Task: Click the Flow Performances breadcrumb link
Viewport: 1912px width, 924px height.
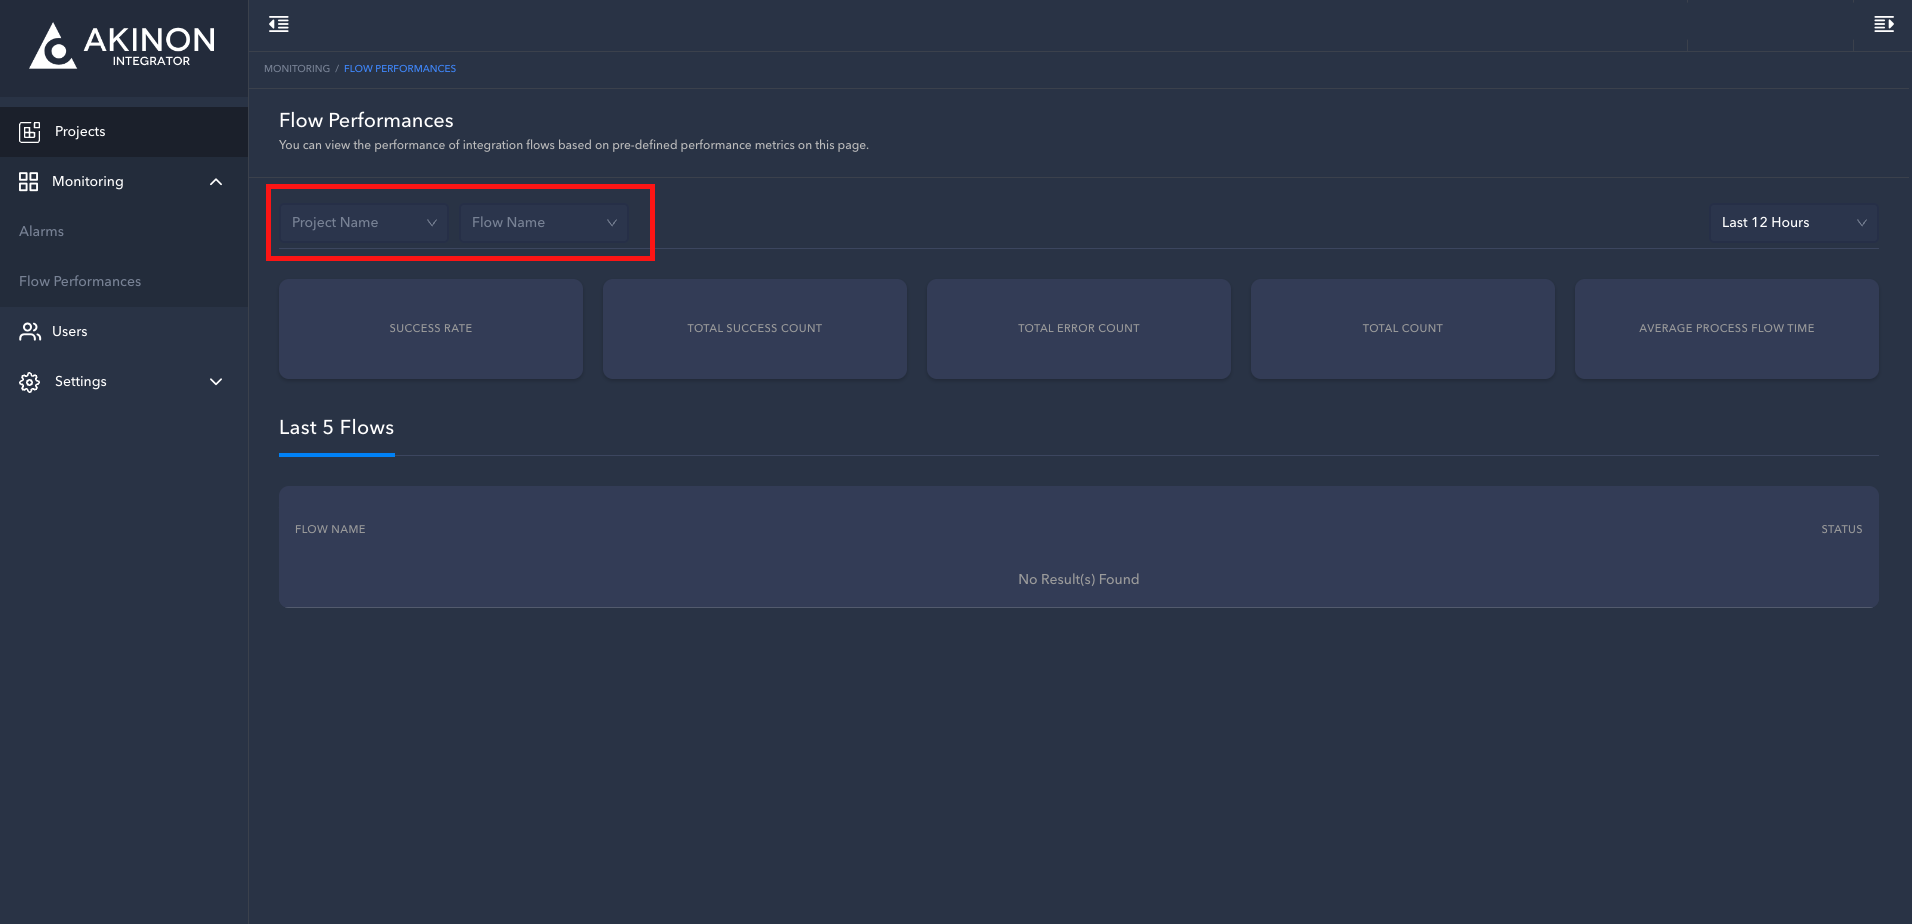Action: [x=400, y=69]
